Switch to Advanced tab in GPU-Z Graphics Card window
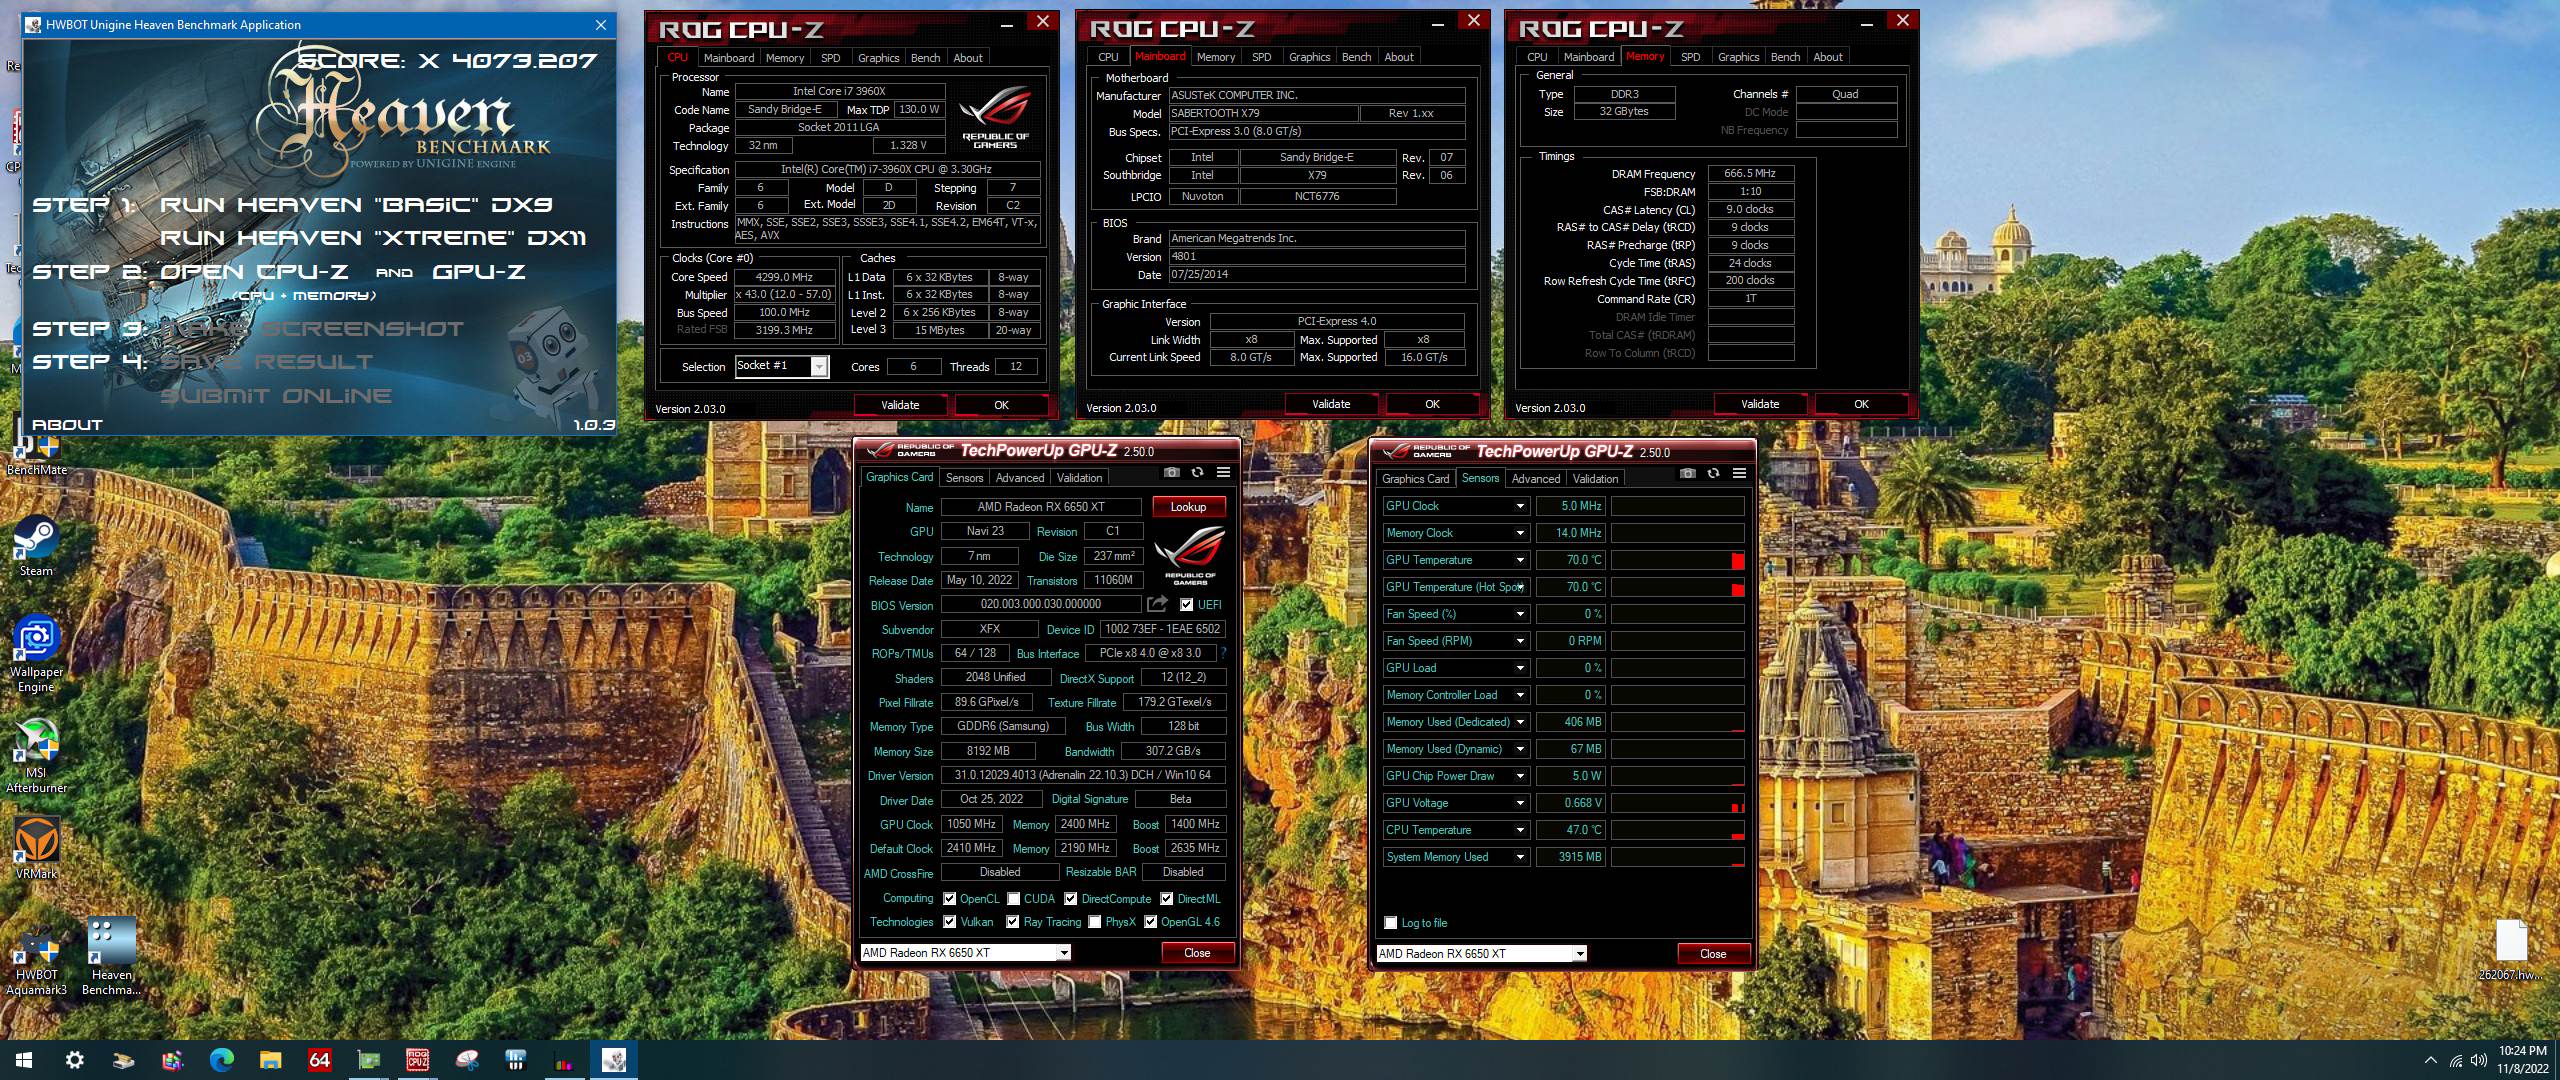Image resolution: width=2560 pixels, height=1080 pixels. pyautogui.click(x=1020, y=478)
